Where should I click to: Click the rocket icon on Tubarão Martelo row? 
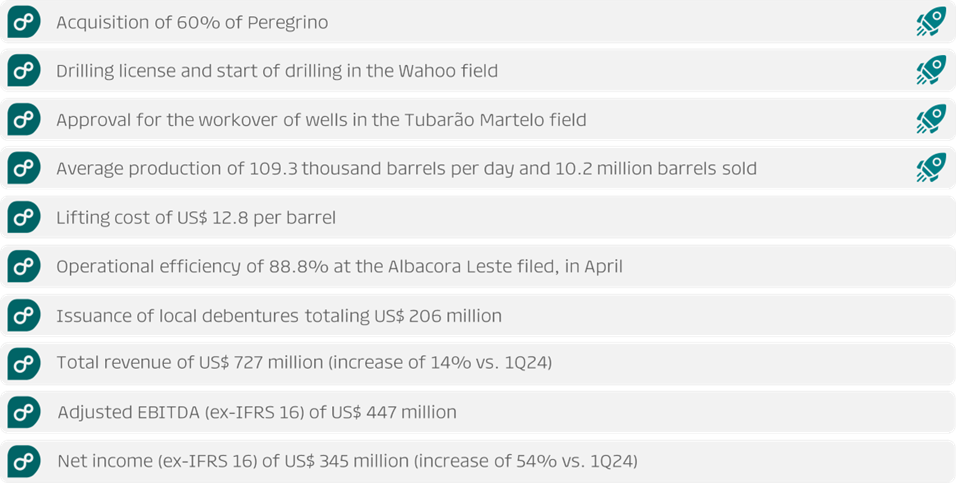(930, 119)
